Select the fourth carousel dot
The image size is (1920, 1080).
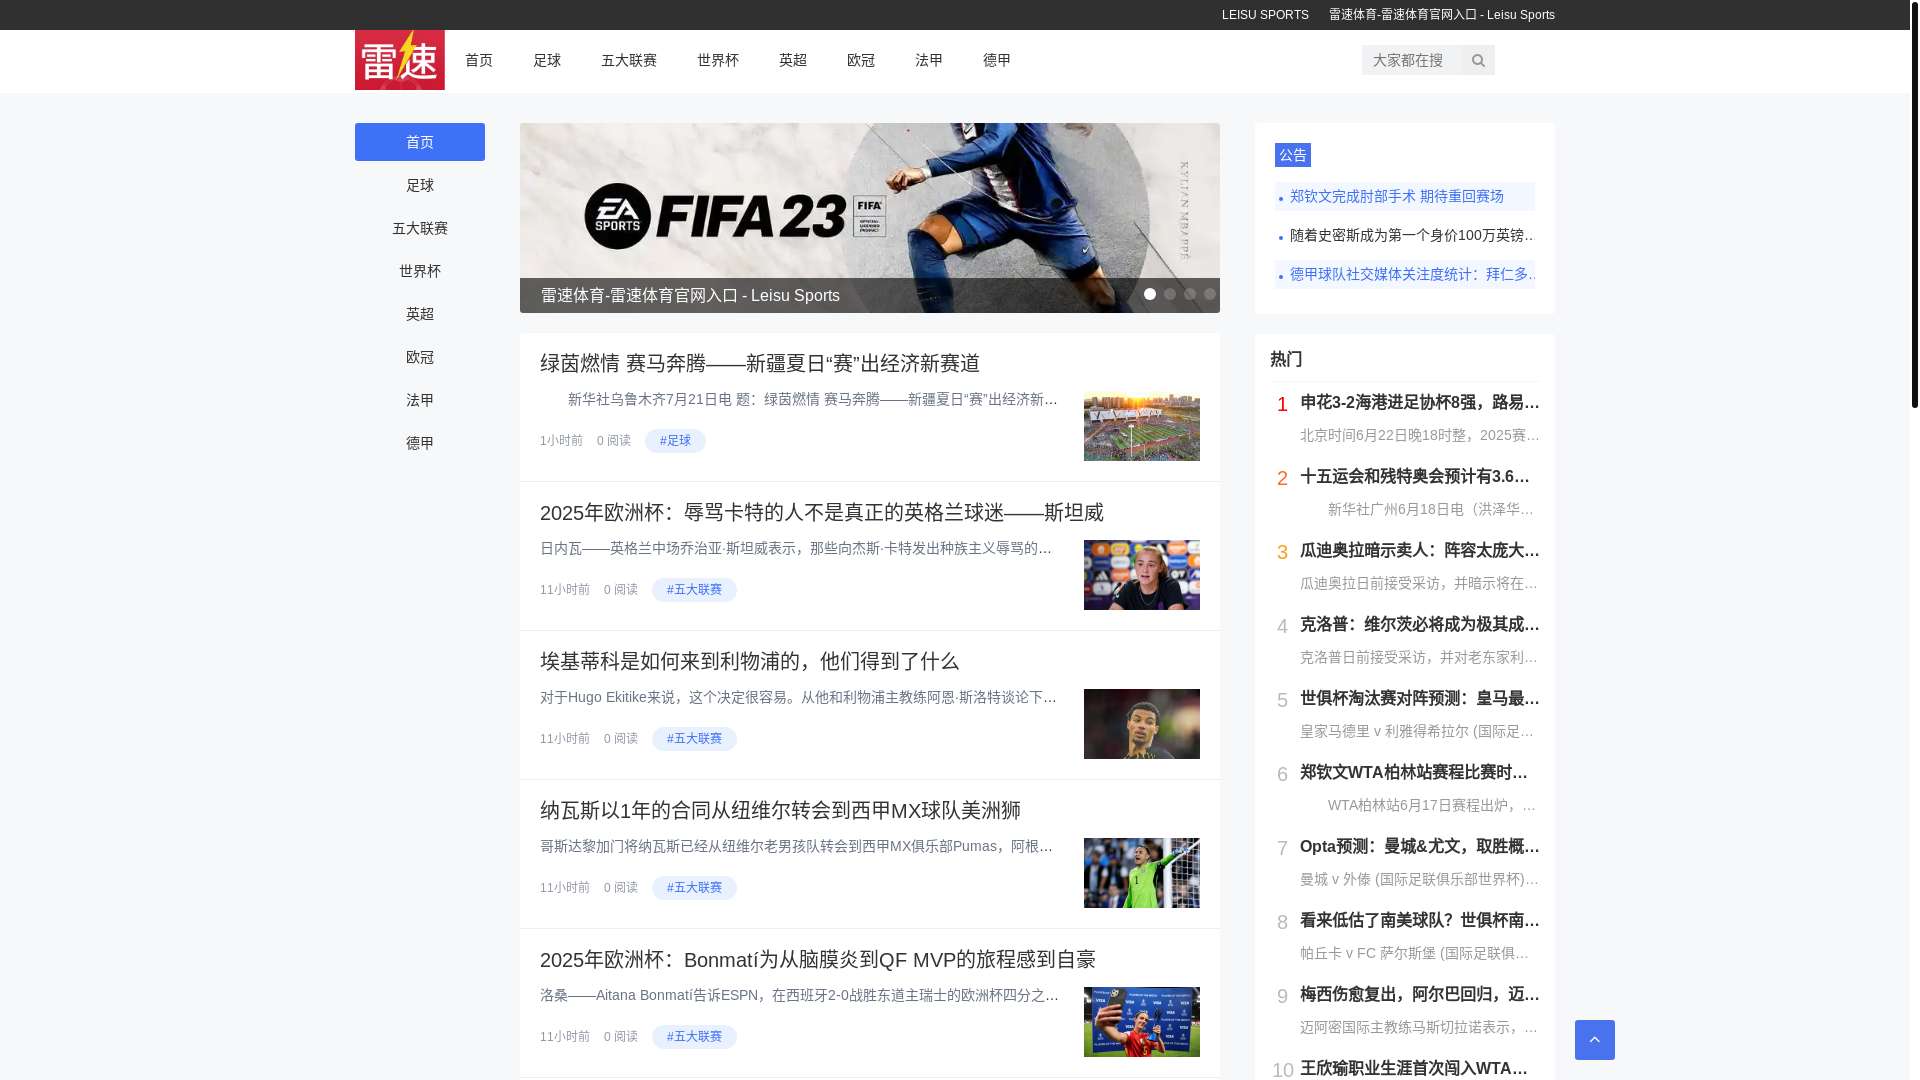pos(1210,294)
